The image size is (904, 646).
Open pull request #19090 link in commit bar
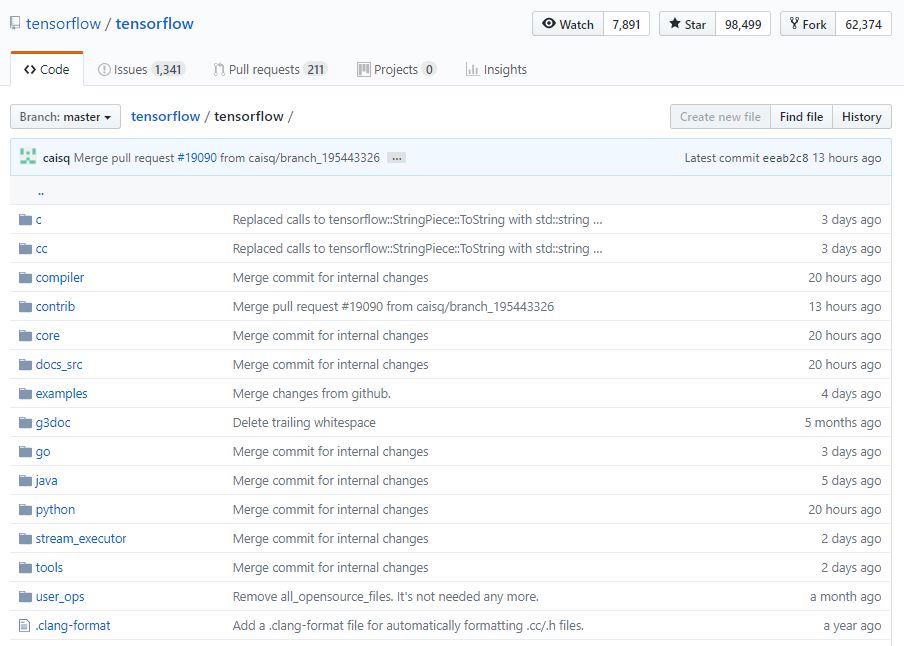[x=197, y=157]
